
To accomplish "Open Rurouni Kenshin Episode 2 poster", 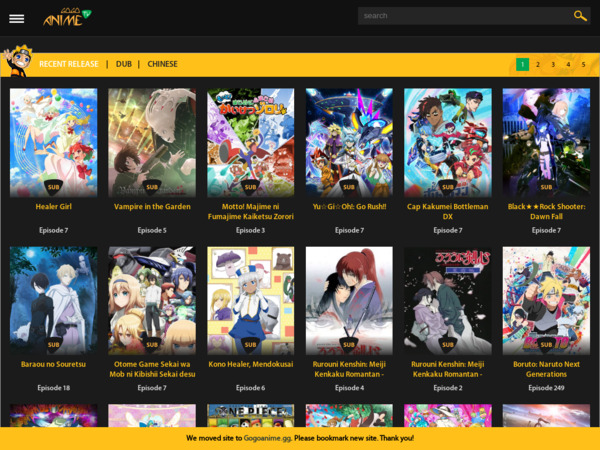I will point(448,300).
